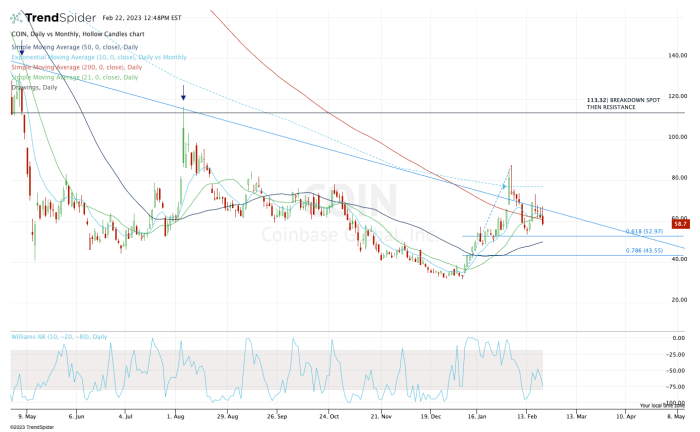Click the 0.618 (52.97) Fibonacci level label
700x432 pixels.
(x=645, y=232)
